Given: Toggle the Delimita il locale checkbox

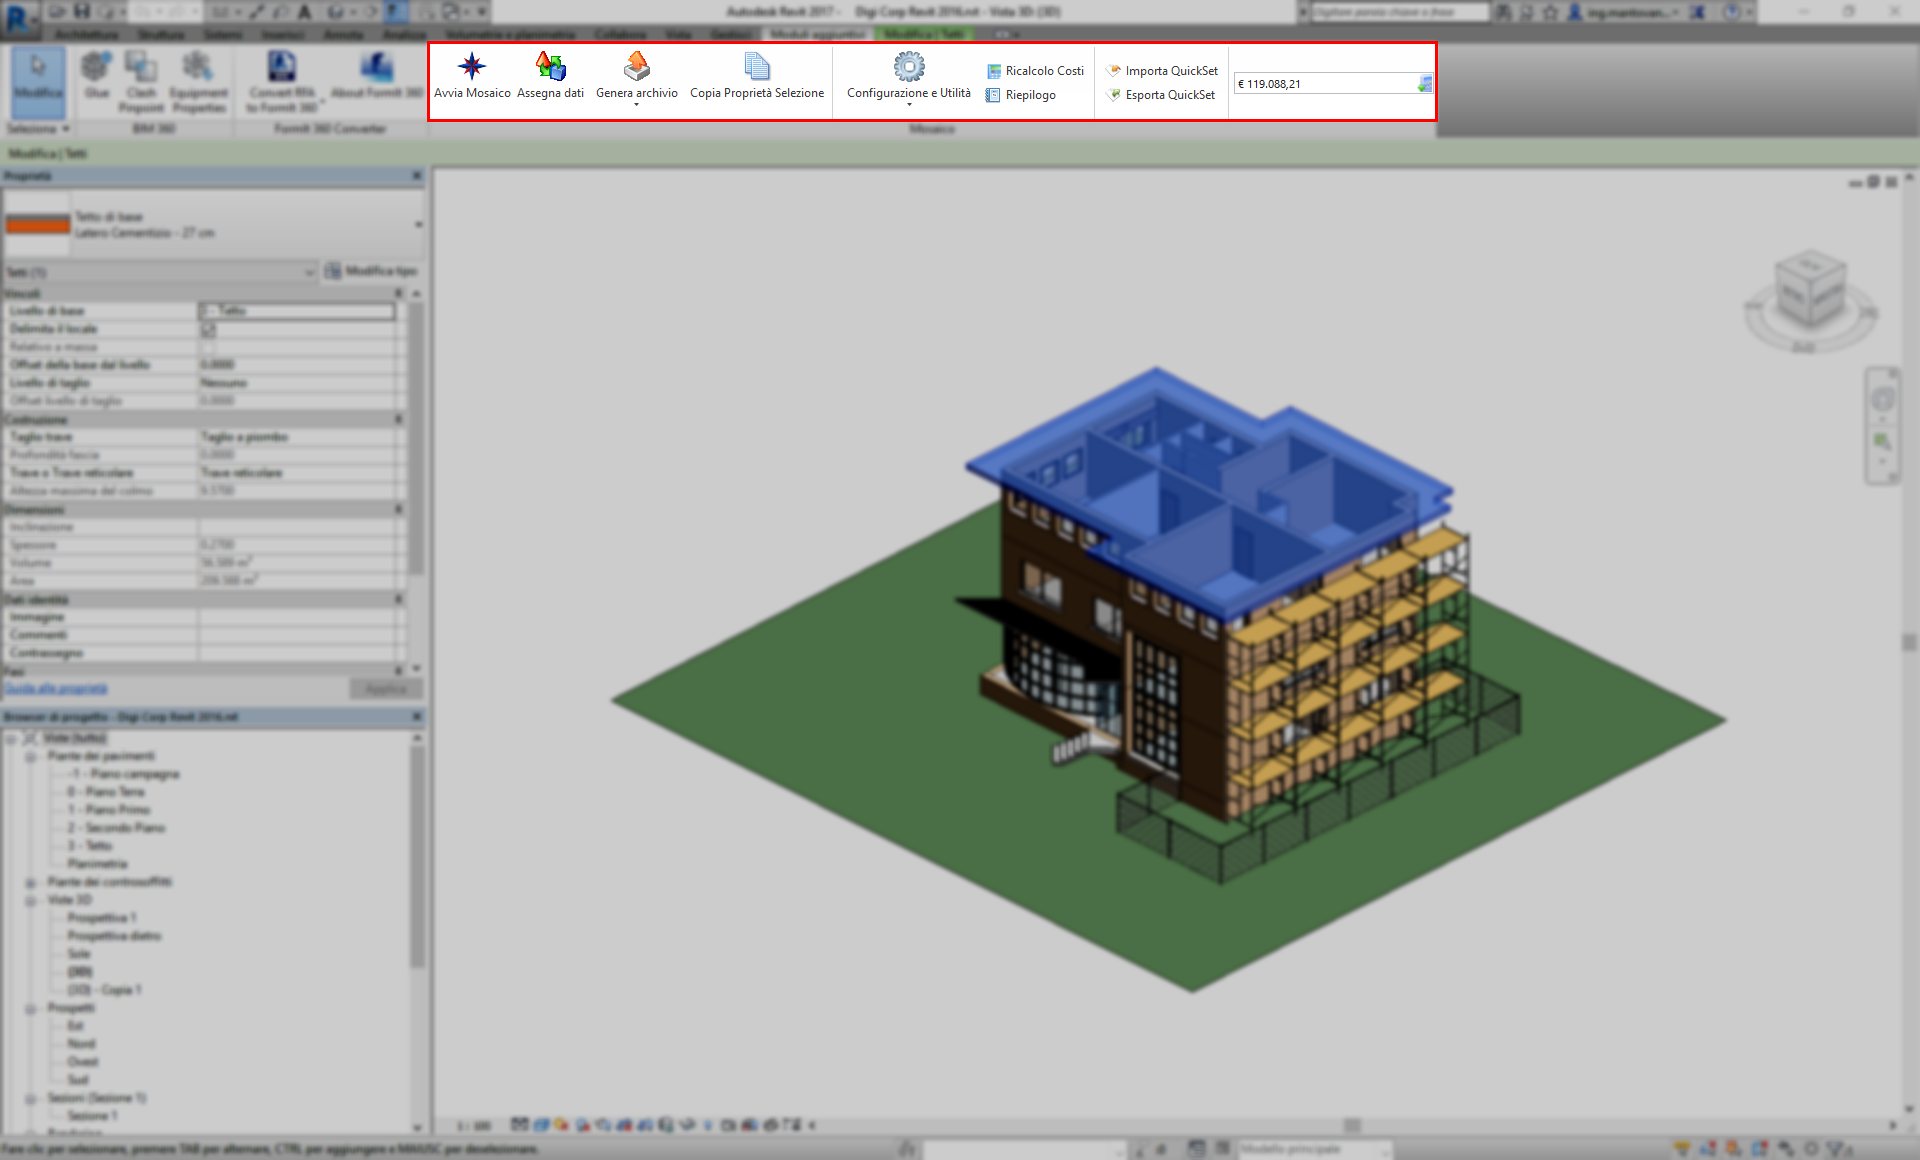Looking at the screenshot, I should pos(208,329).
